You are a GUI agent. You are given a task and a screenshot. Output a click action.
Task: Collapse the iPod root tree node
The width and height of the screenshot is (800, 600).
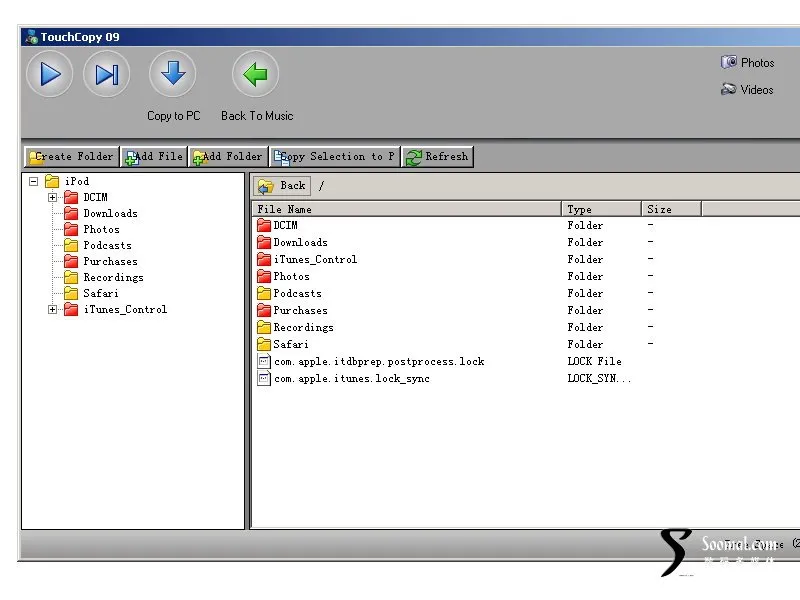coord(34,181)
